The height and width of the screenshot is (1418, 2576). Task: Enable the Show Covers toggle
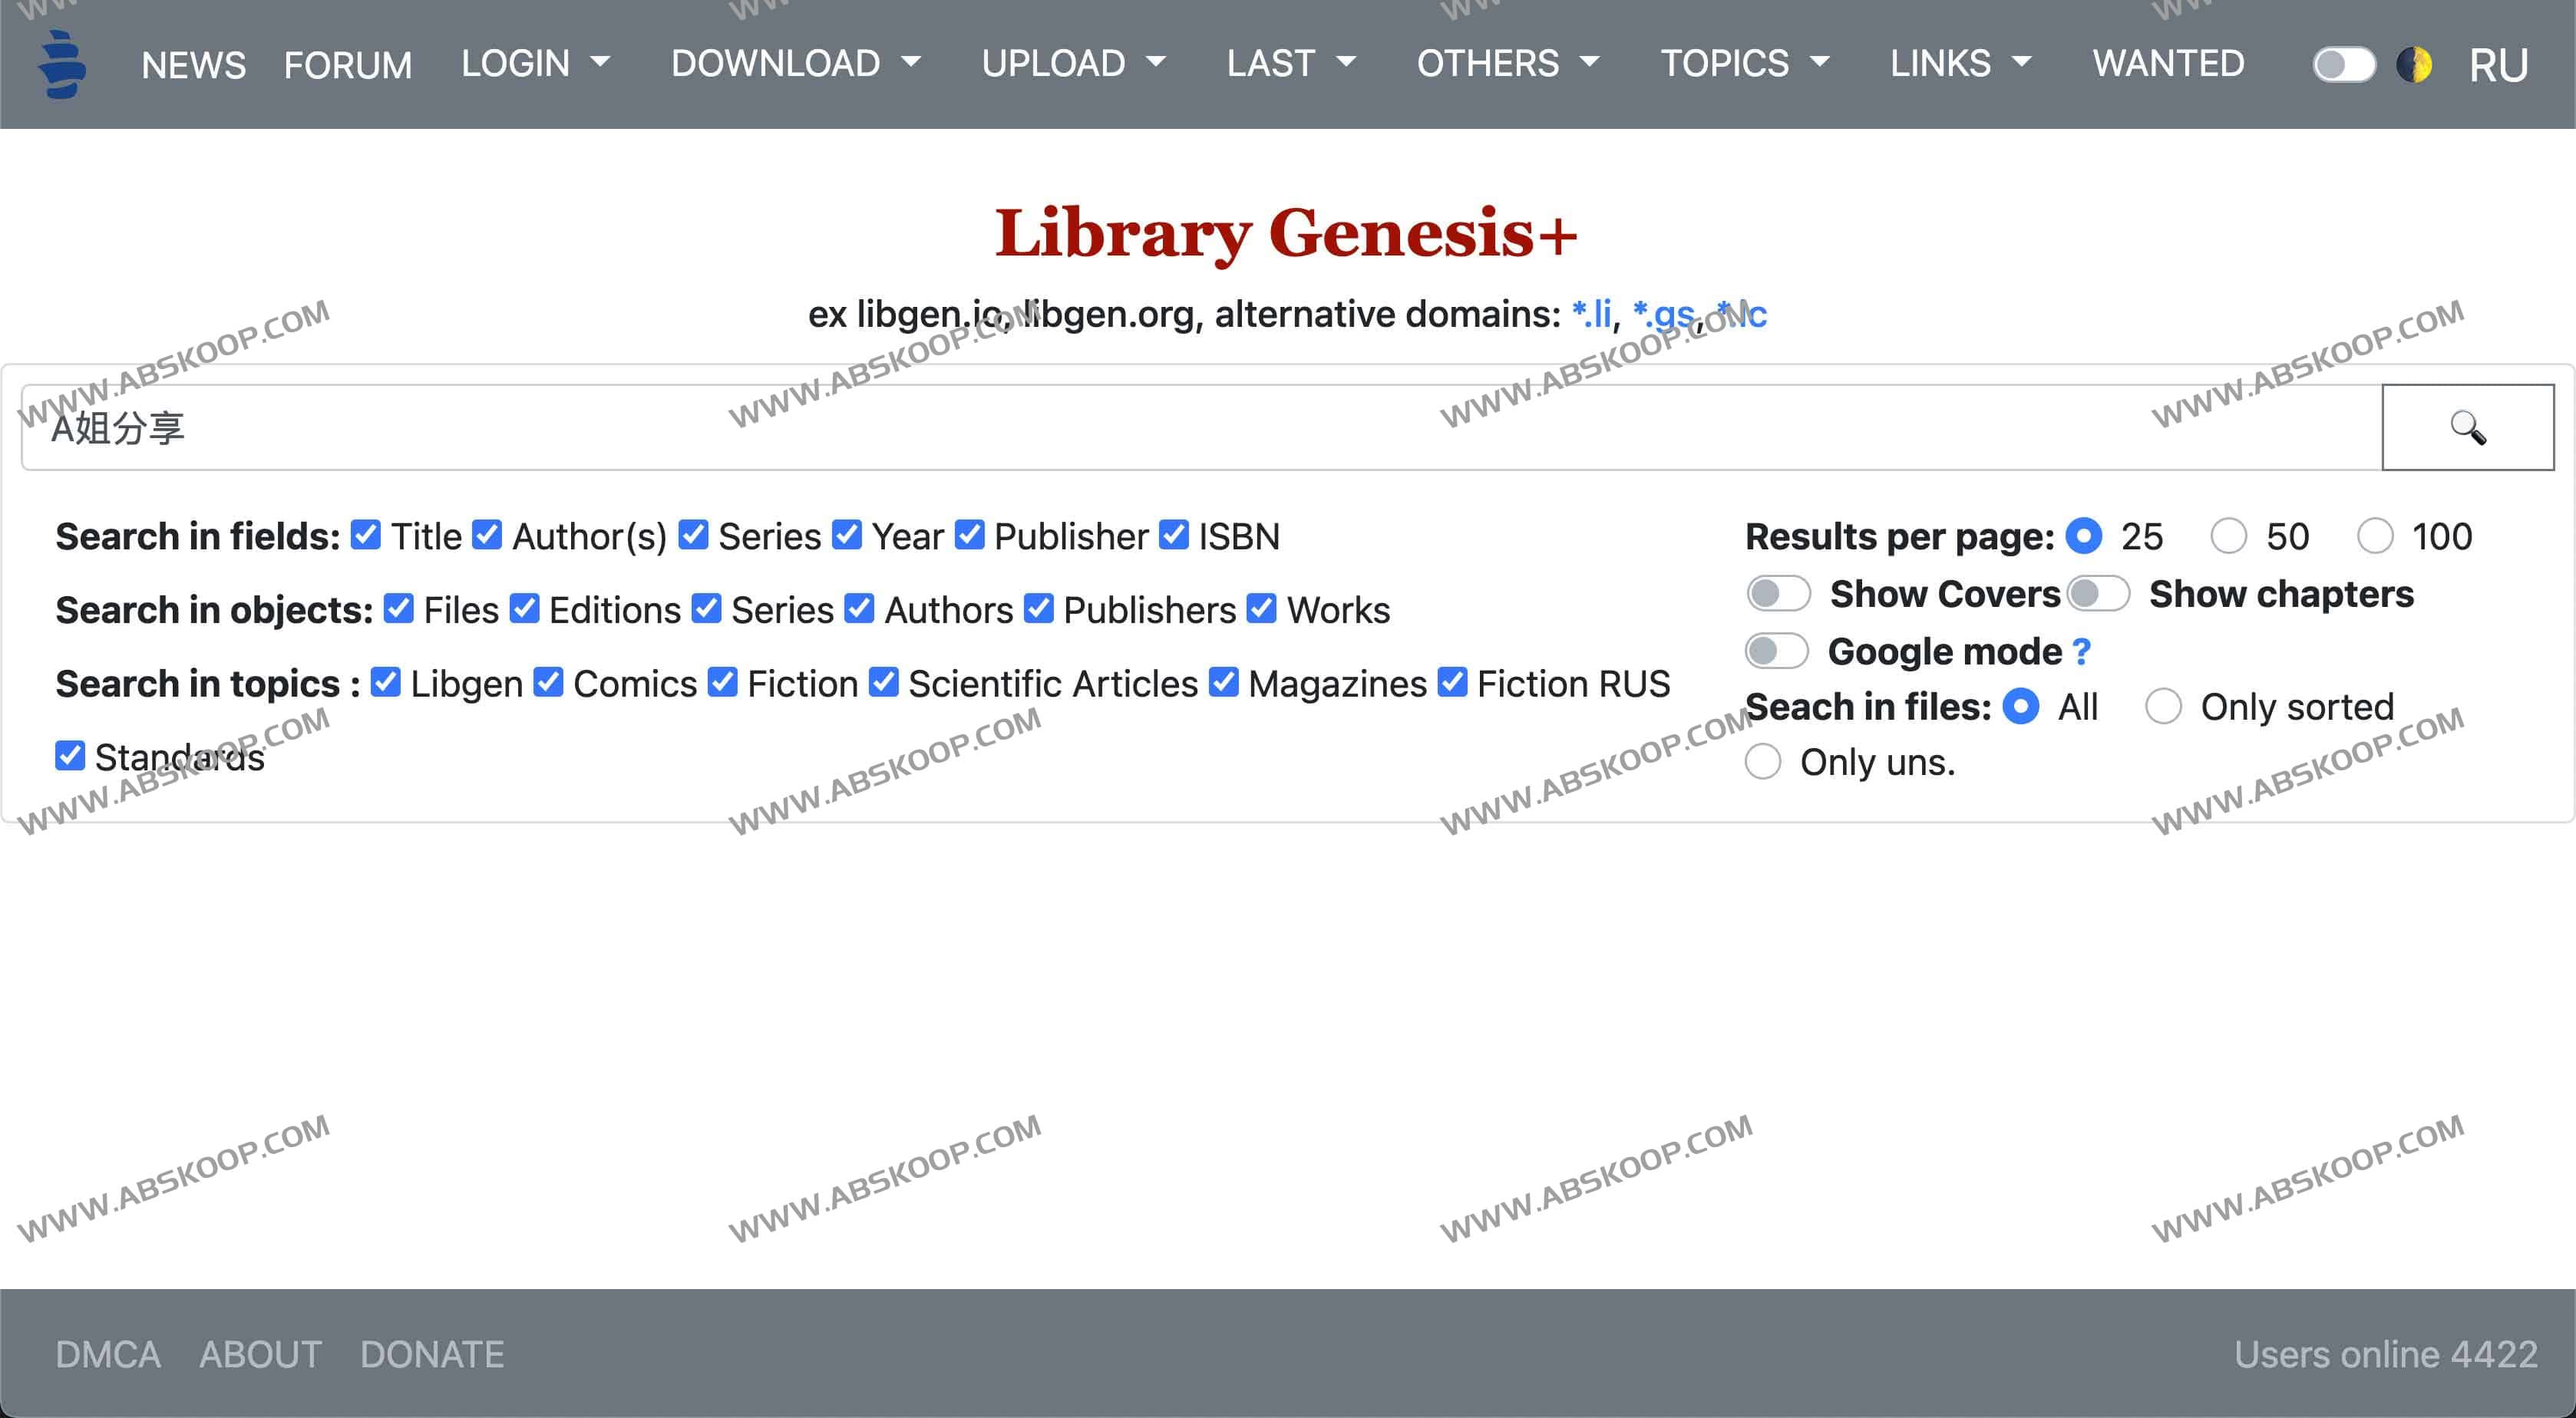tap(1778, 593)
